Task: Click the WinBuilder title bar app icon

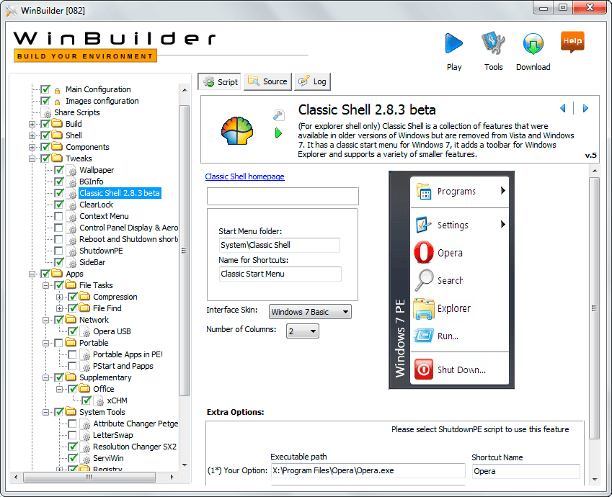Action: coord(12,11)
